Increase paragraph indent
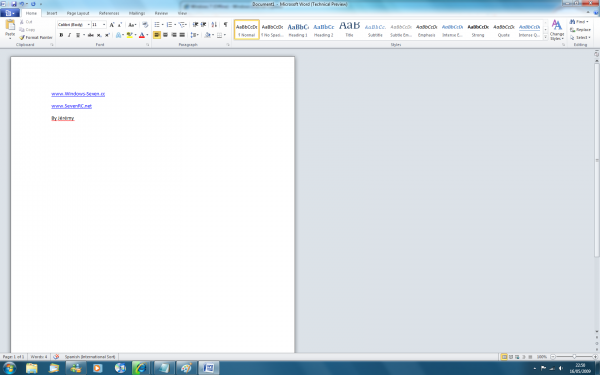 click(x=204, y=25)
